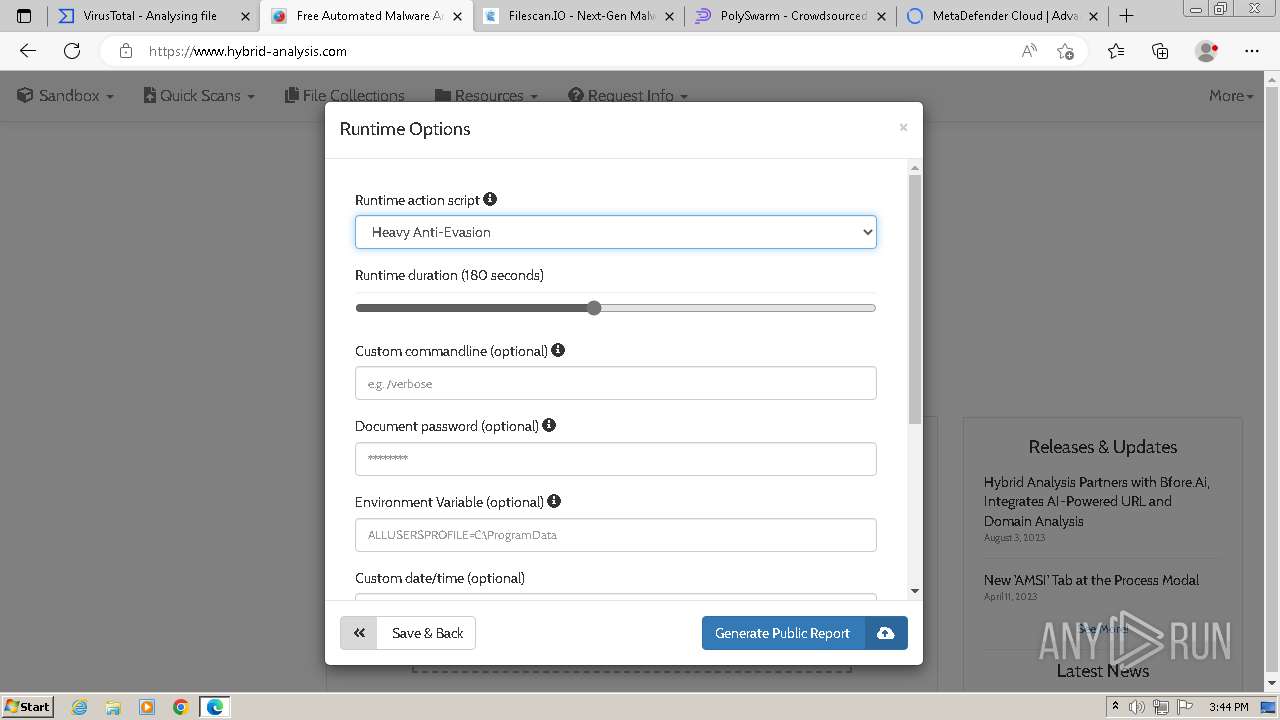Click info icon beside Runtime action script

click(x=490, y=199)
